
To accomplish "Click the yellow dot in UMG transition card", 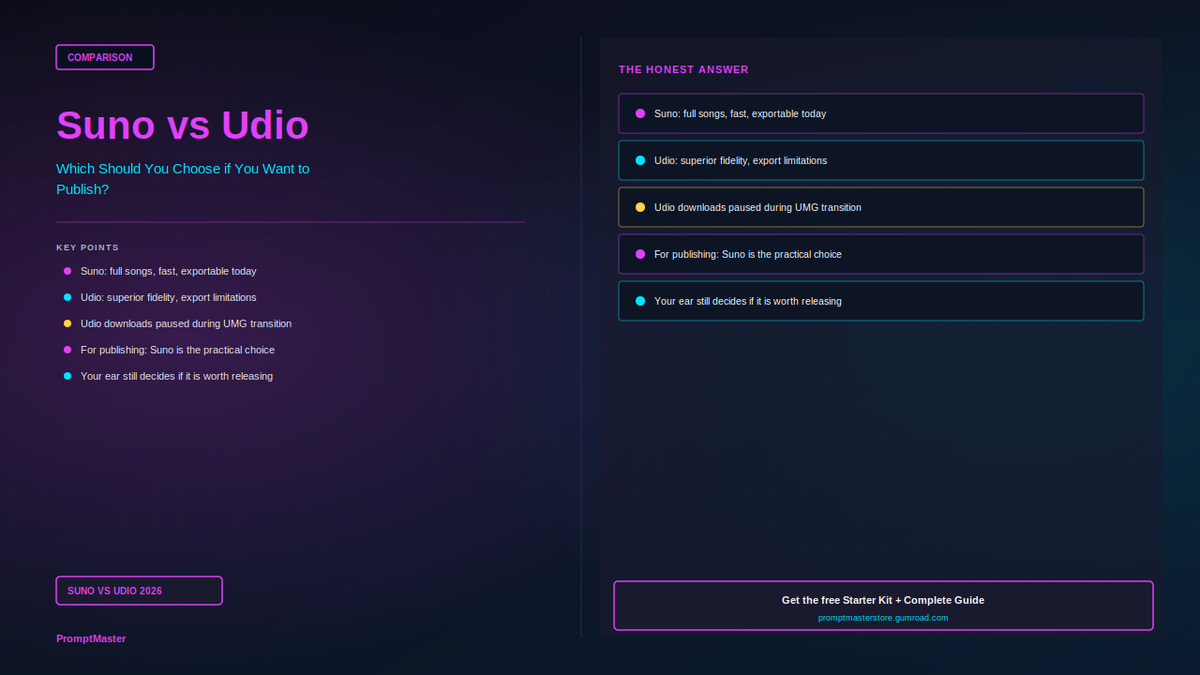I will (640, 207).
